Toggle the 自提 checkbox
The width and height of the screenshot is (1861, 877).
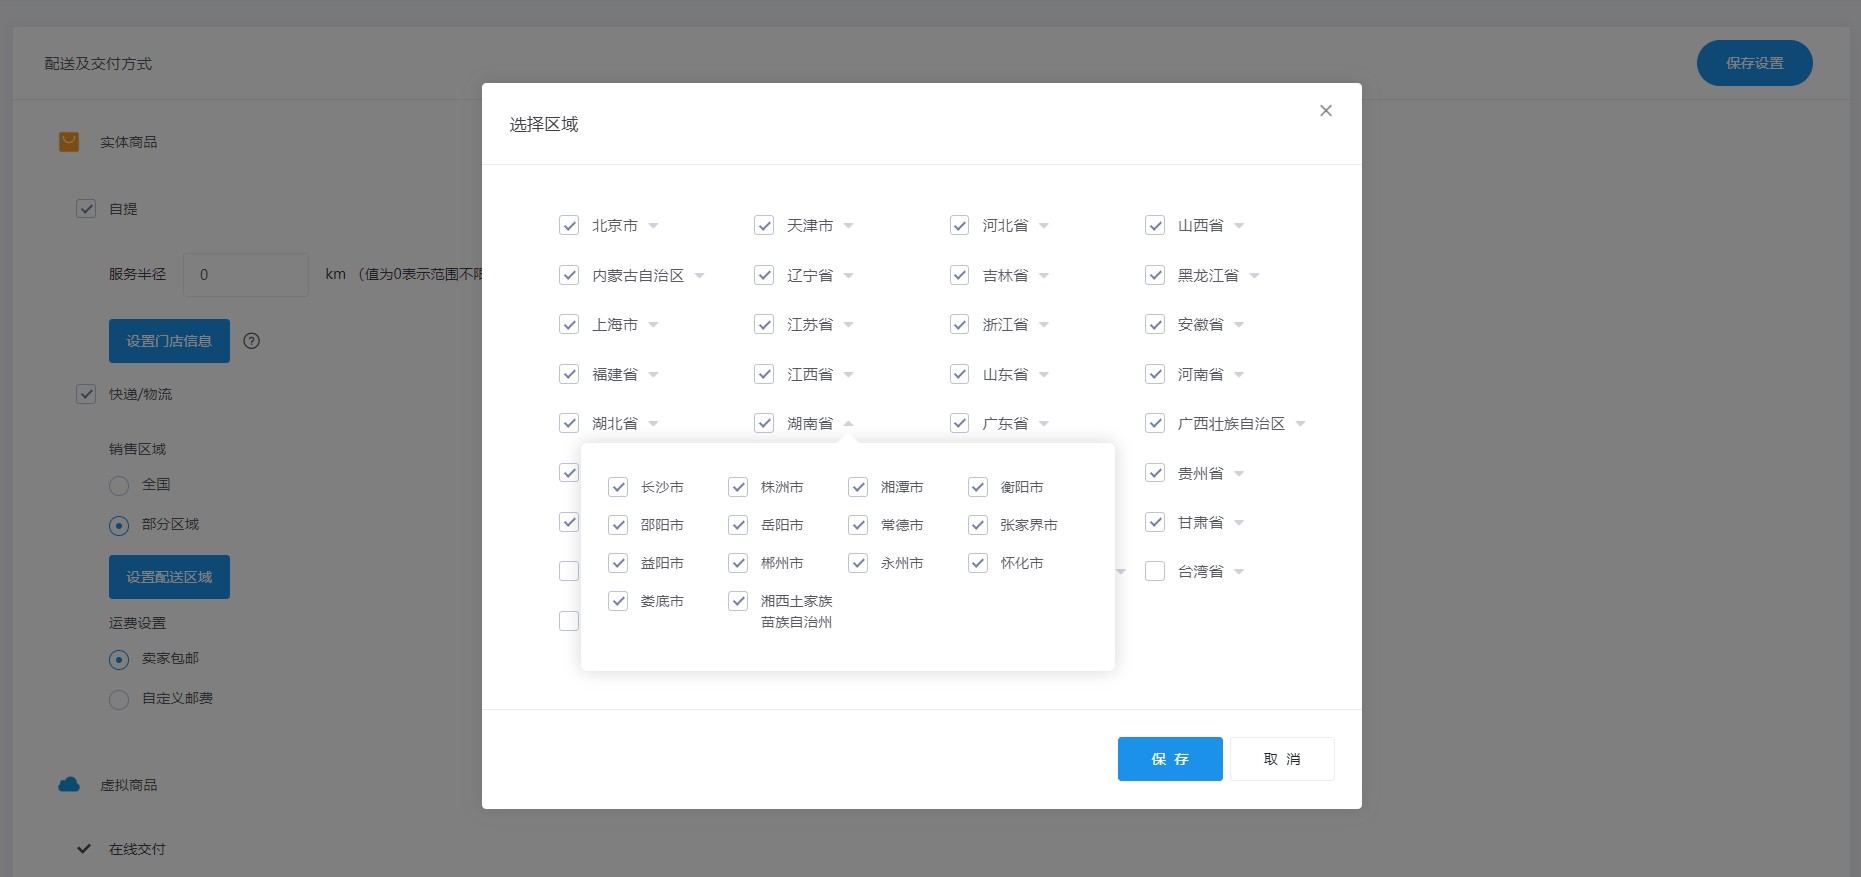point(86,209)
